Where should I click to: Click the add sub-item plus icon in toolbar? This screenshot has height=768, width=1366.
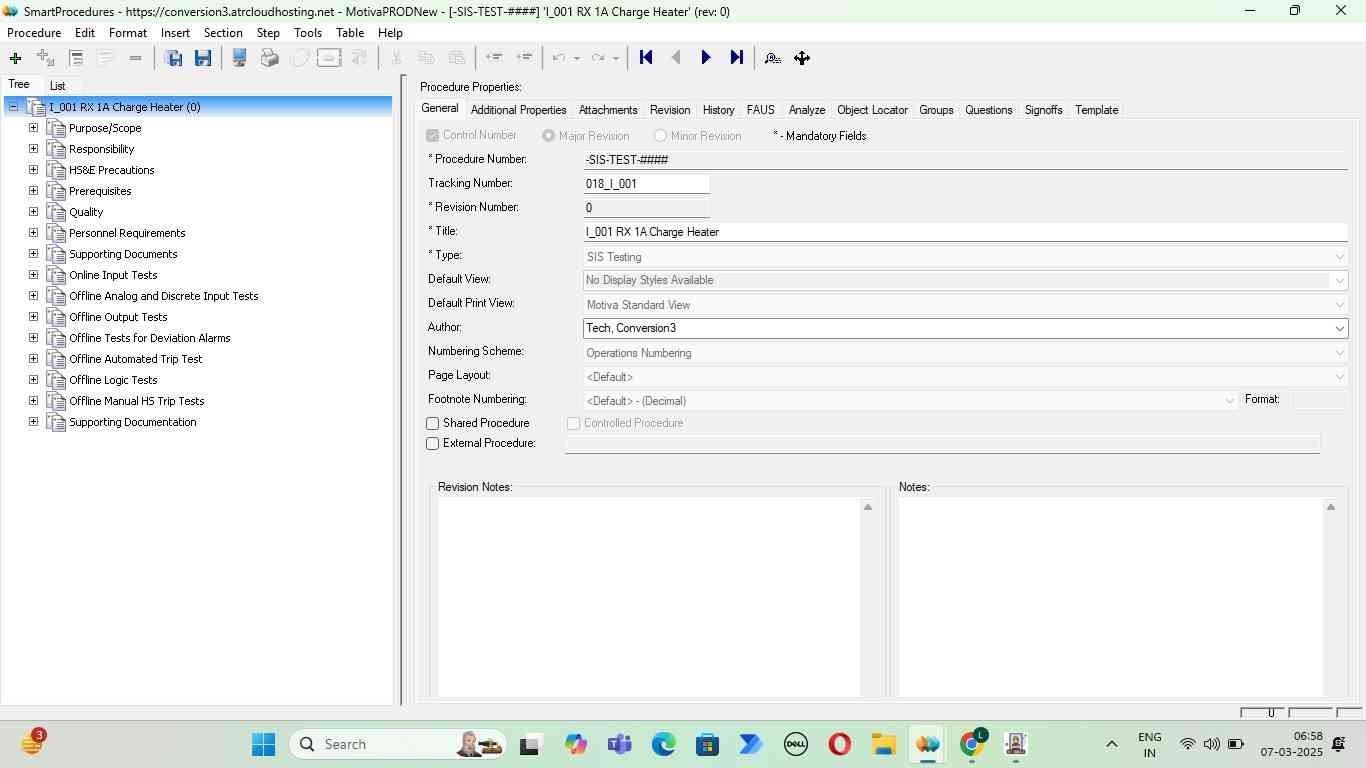(x=45, y=58)
